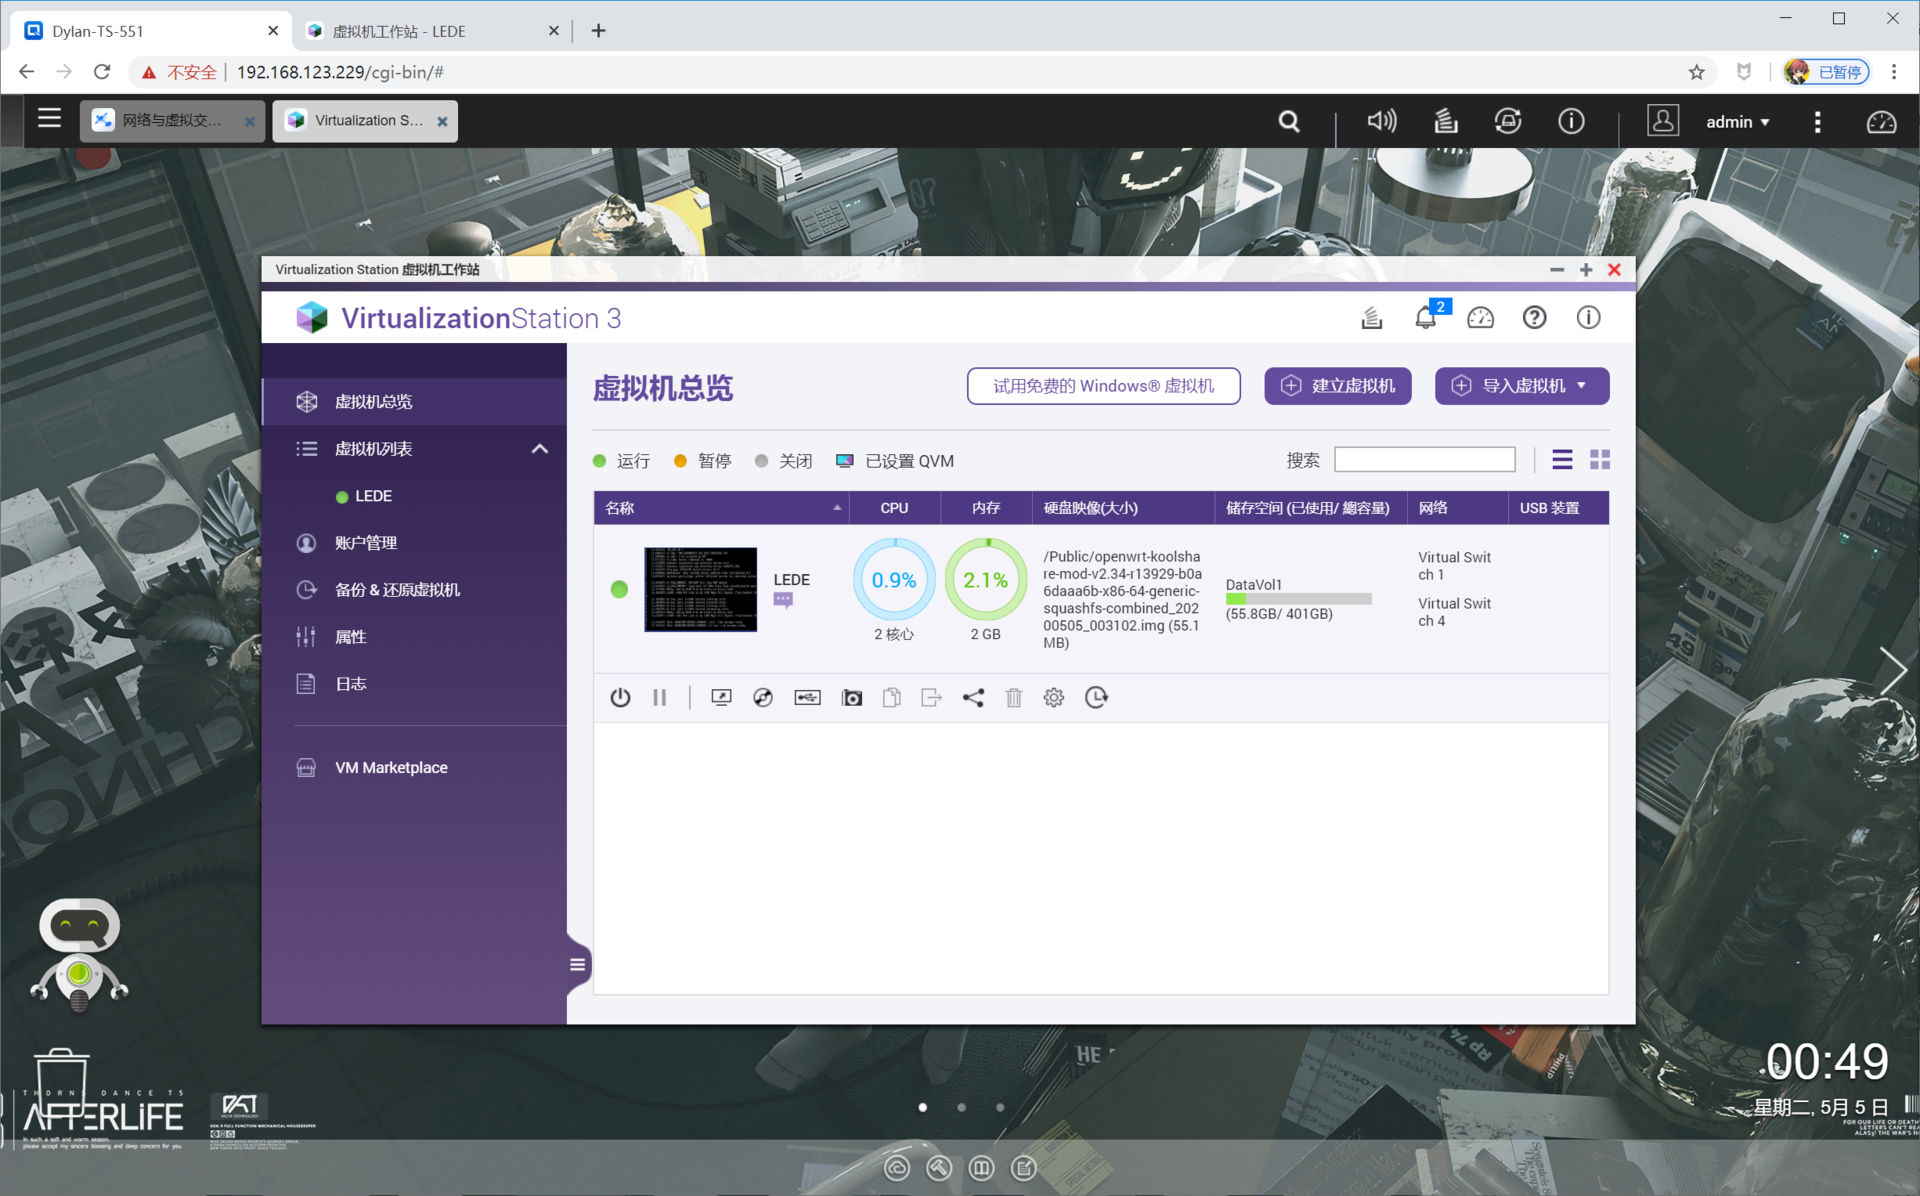Switch to list view mode
Screen dimensions: 1920x1196
click(x=1562, y=459)
